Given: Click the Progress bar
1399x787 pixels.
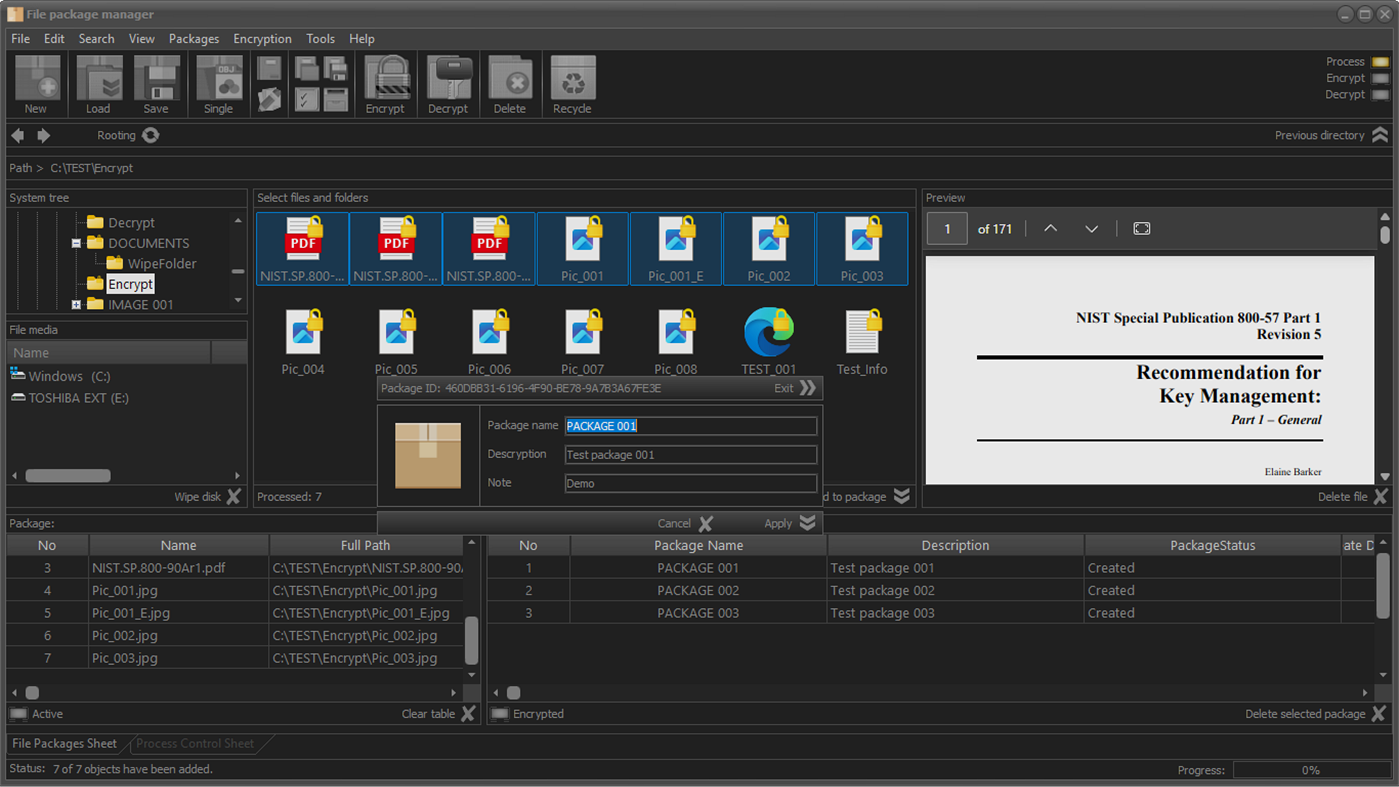Looking at the screenshot, I should pos(1310,770).
